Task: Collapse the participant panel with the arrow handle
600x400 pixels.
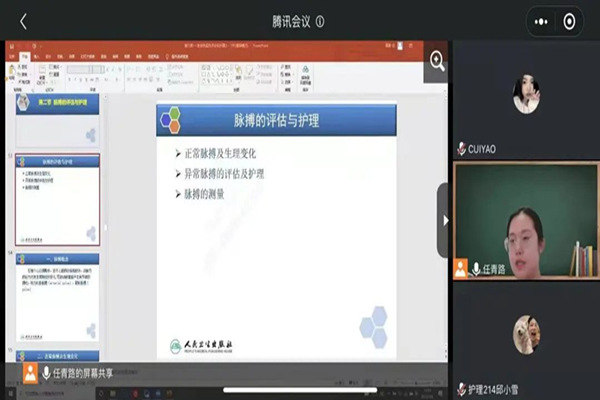Action: pyautogui.click(x=445, y=221)
